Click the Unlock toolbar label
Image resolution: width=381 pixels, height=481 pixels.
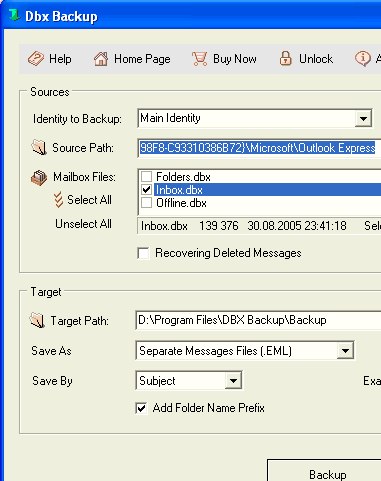[x=316, y=59]
